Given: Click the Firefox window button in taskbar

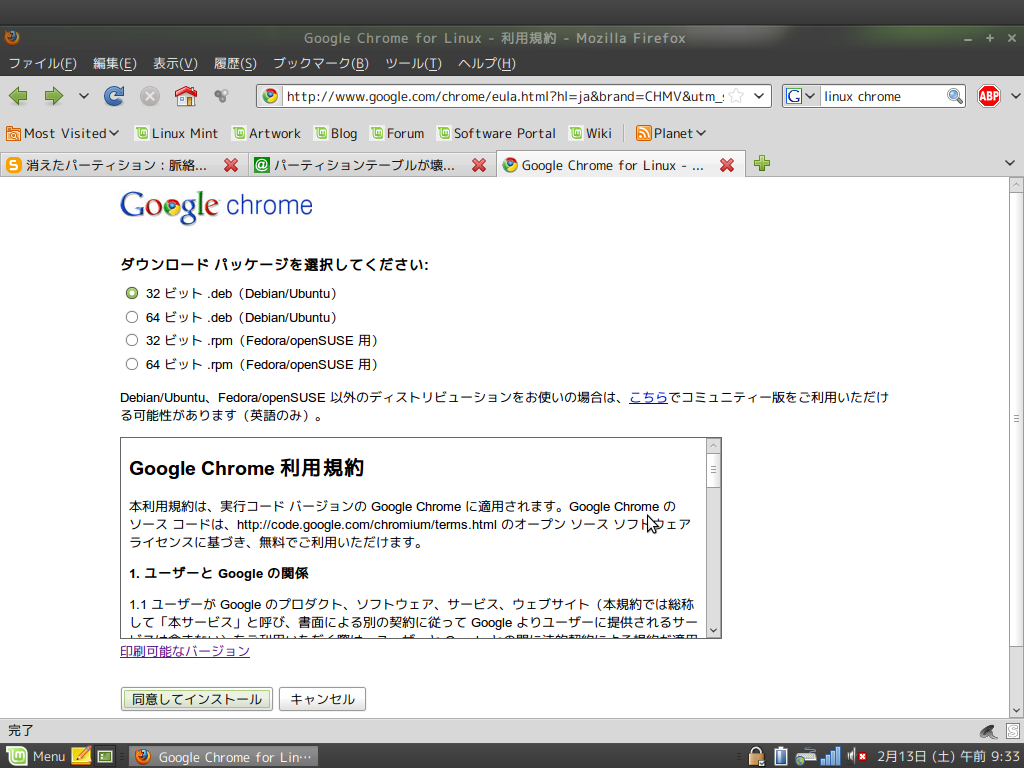Looking at the screenshot, I should (223, 756).
